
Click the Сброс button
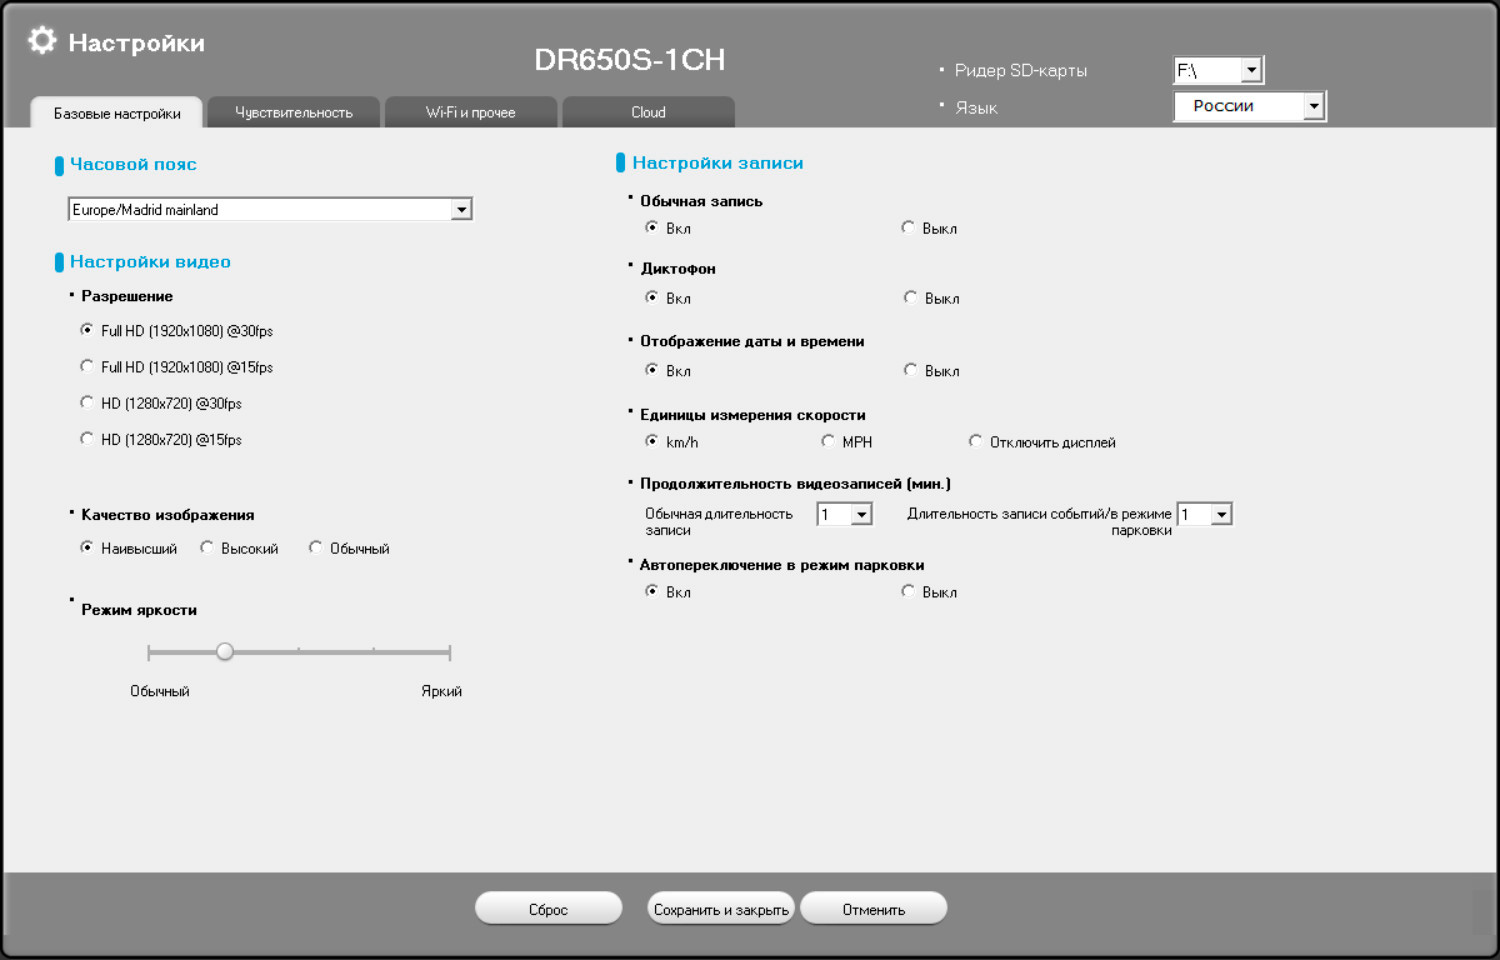[x=548, y=909]
